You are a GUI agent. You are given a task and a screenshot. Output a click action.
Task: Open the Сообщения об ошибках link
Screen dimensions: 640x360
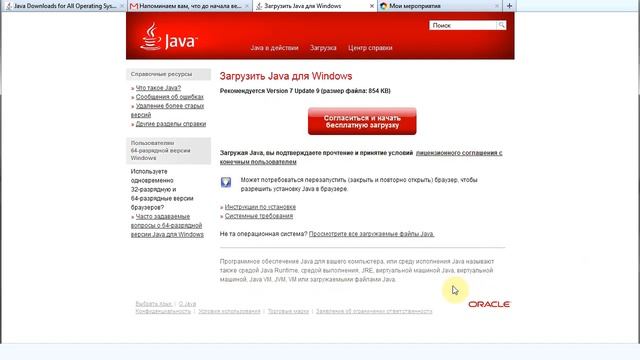(169, 97)
